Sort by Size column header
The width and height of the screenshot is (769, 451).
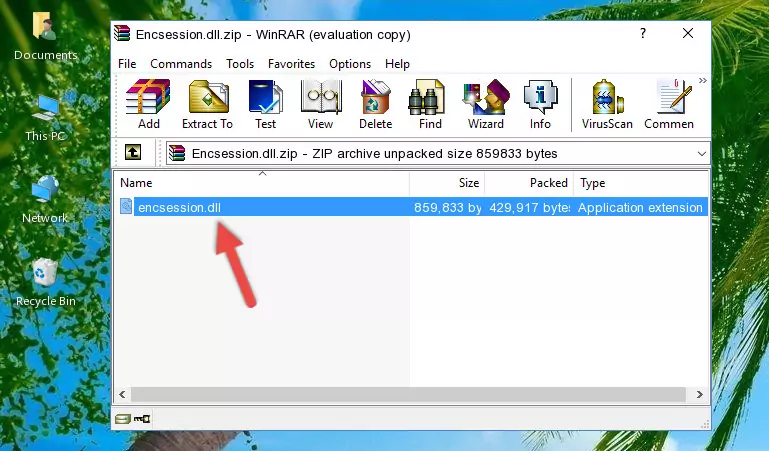[x=447, y=183]
